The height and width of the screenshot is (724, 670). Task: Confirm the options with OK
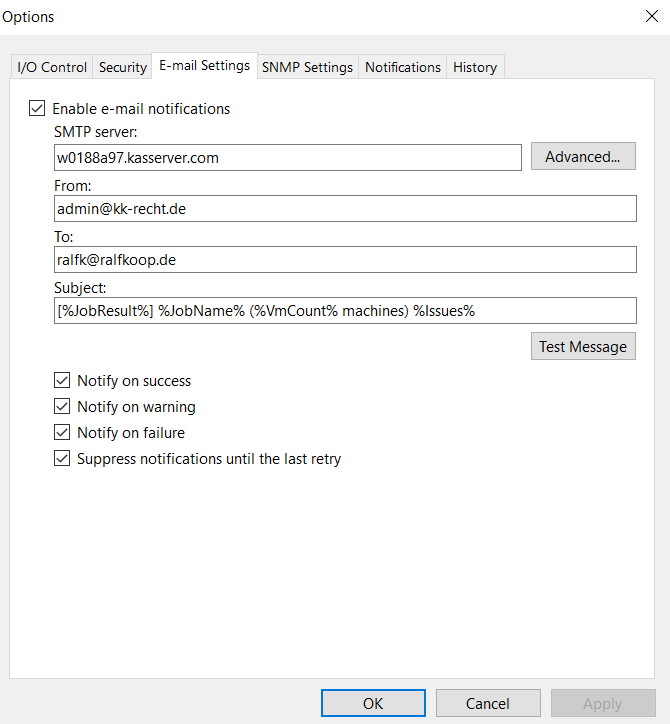click(x=373, y=703)
